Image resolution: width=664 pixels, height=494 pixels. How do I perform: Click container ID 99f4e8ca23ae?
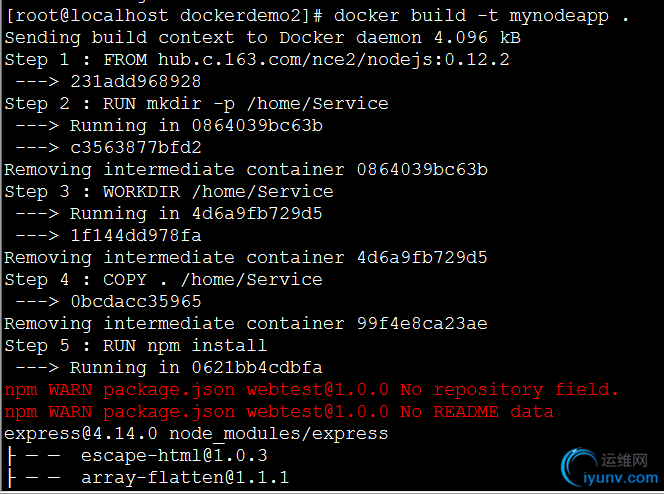point(422,324)
